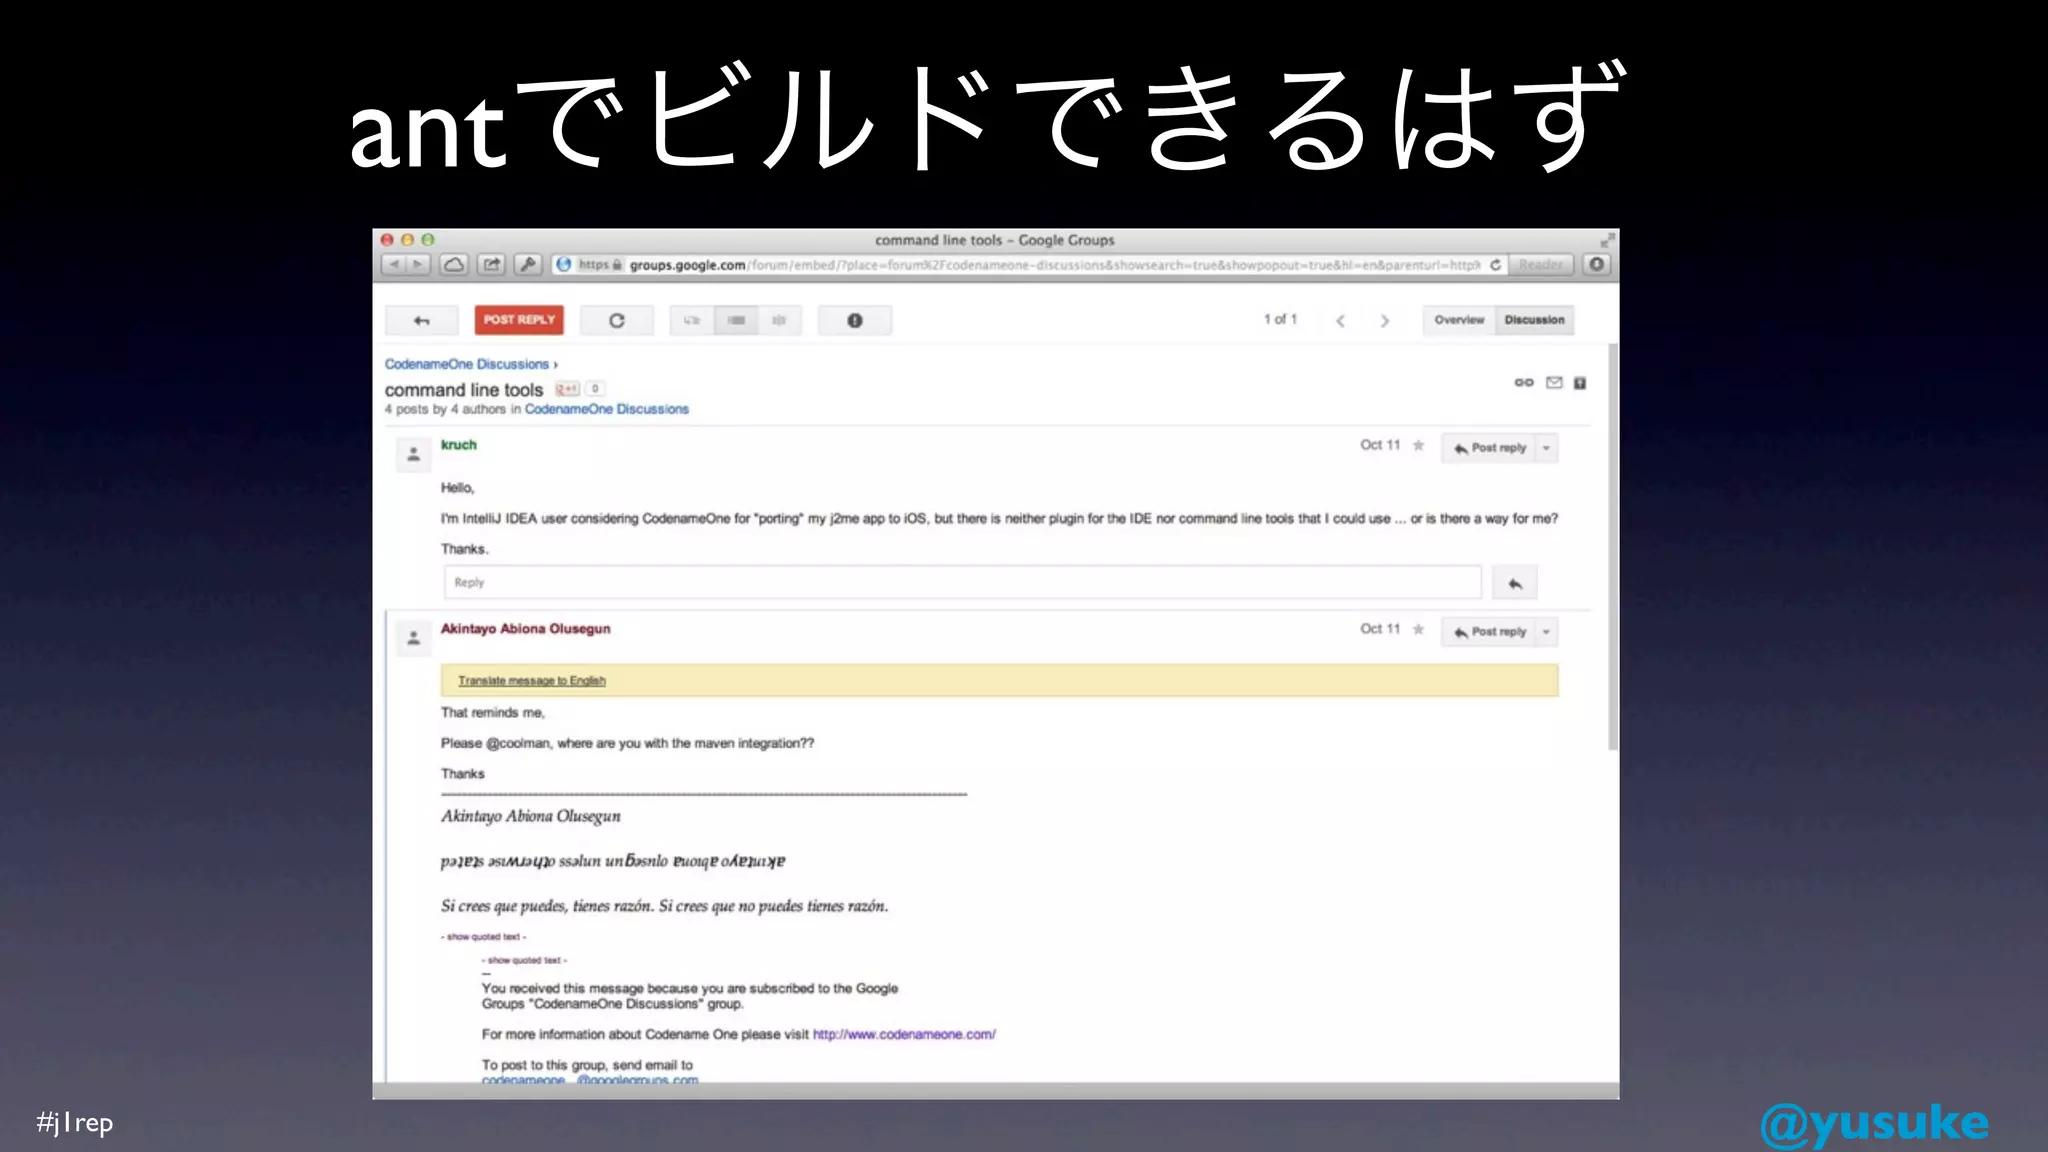Click into the Reply text field

pos(963,582)
